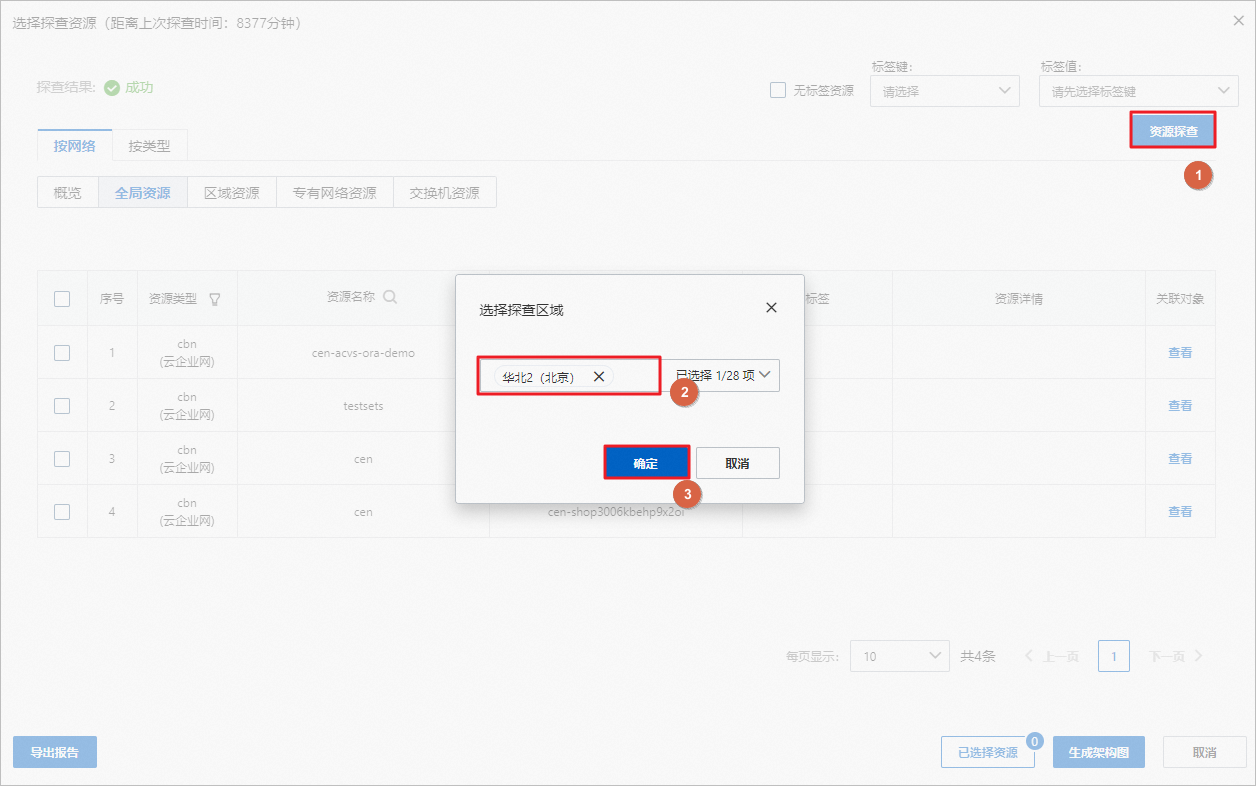
Task: Click 查看 link for testsets
Action: click(x=1180, y=405)
